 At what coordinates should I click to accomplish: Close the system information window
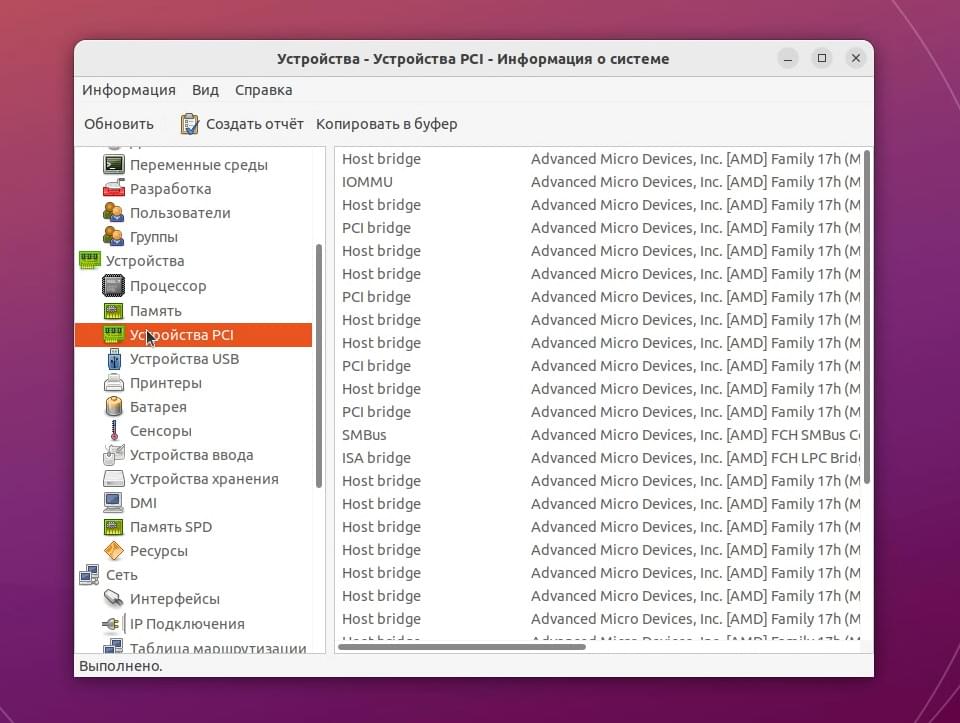coord(855,58)
